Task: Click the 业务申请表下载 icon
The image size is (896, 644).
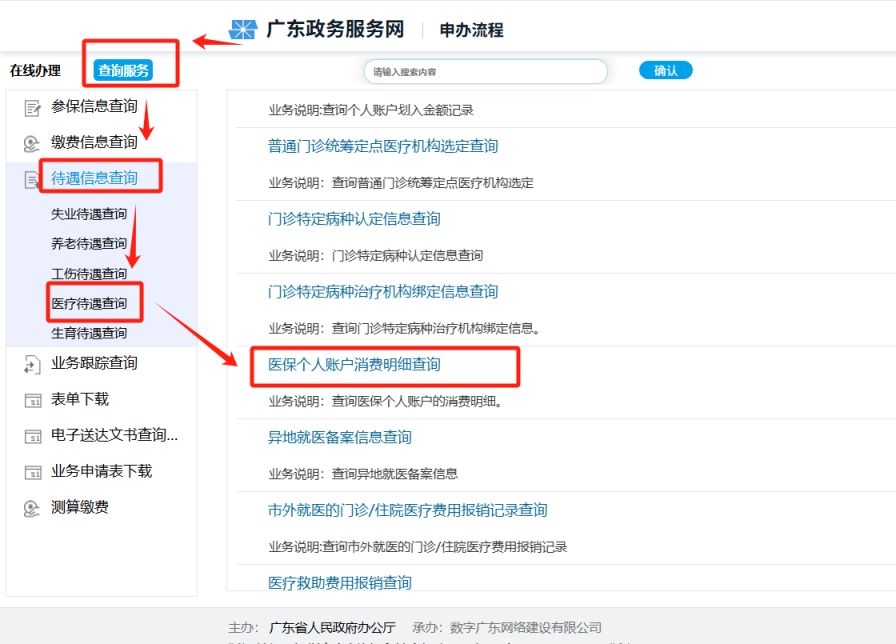Action: click(32, 472)
